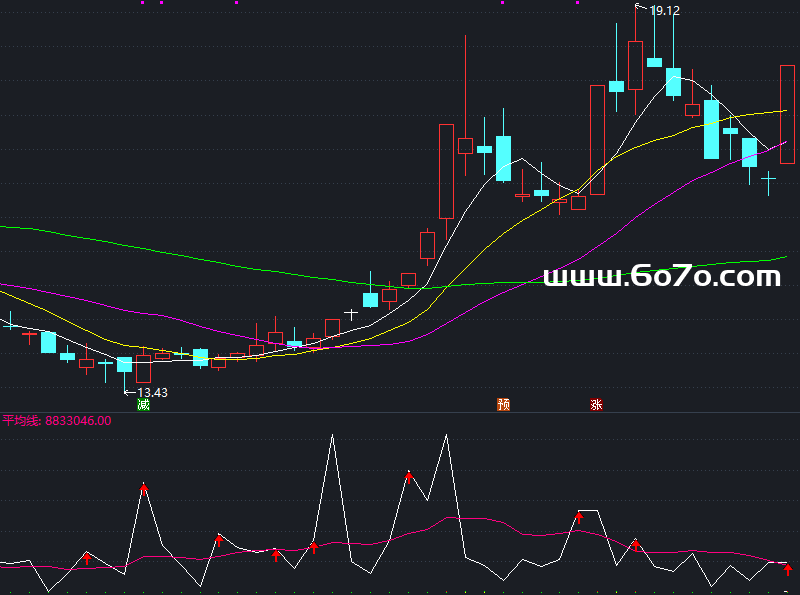
Task: Select the 平均线 indicator value label
Action: pyautogui.click(x=56, y=421)
